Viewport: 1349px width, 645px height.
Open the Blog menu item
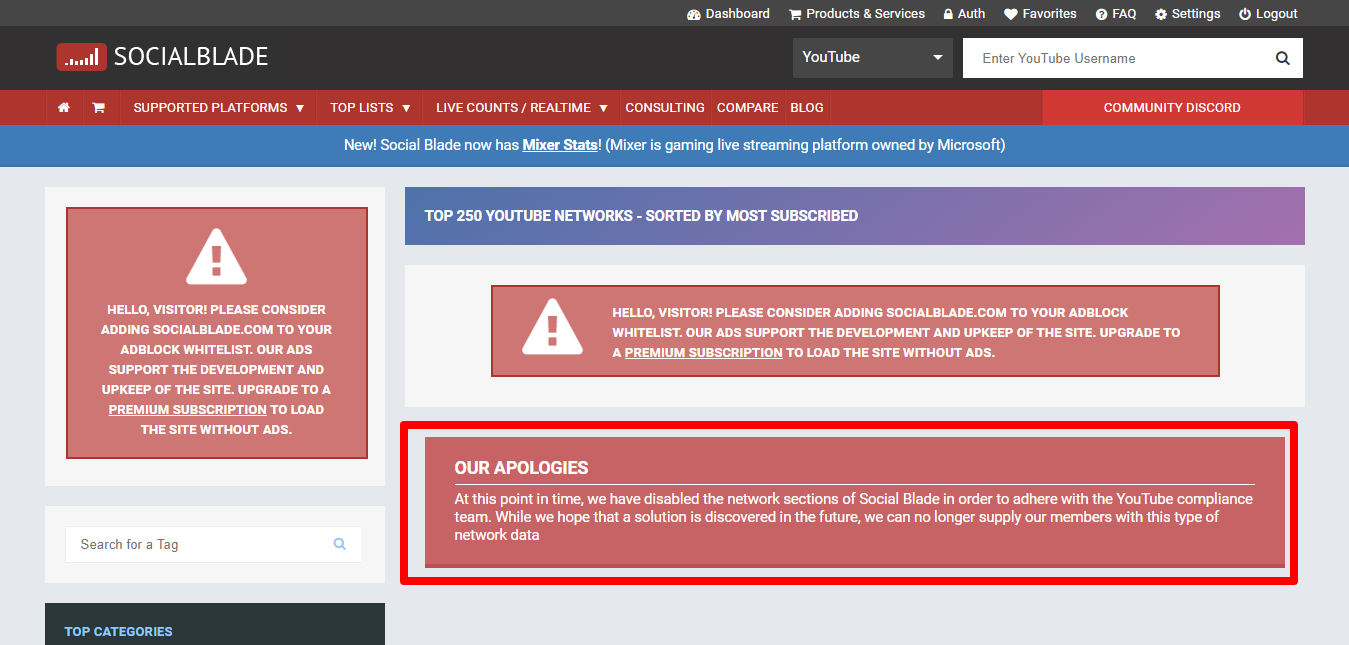pyautogui.click(x=807, y=108)
